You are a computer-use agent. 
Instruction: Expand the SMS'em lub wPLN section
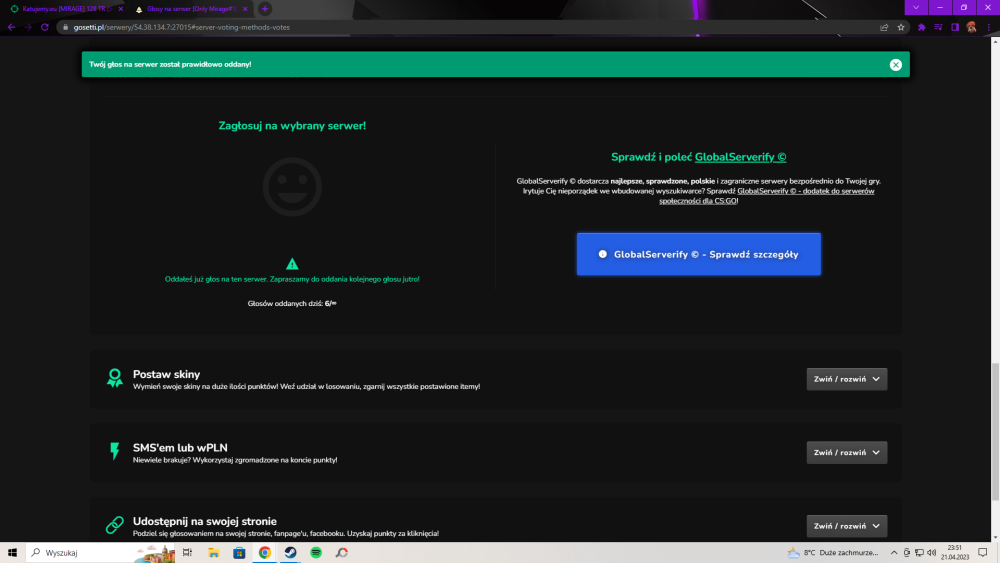pos(846,453)
